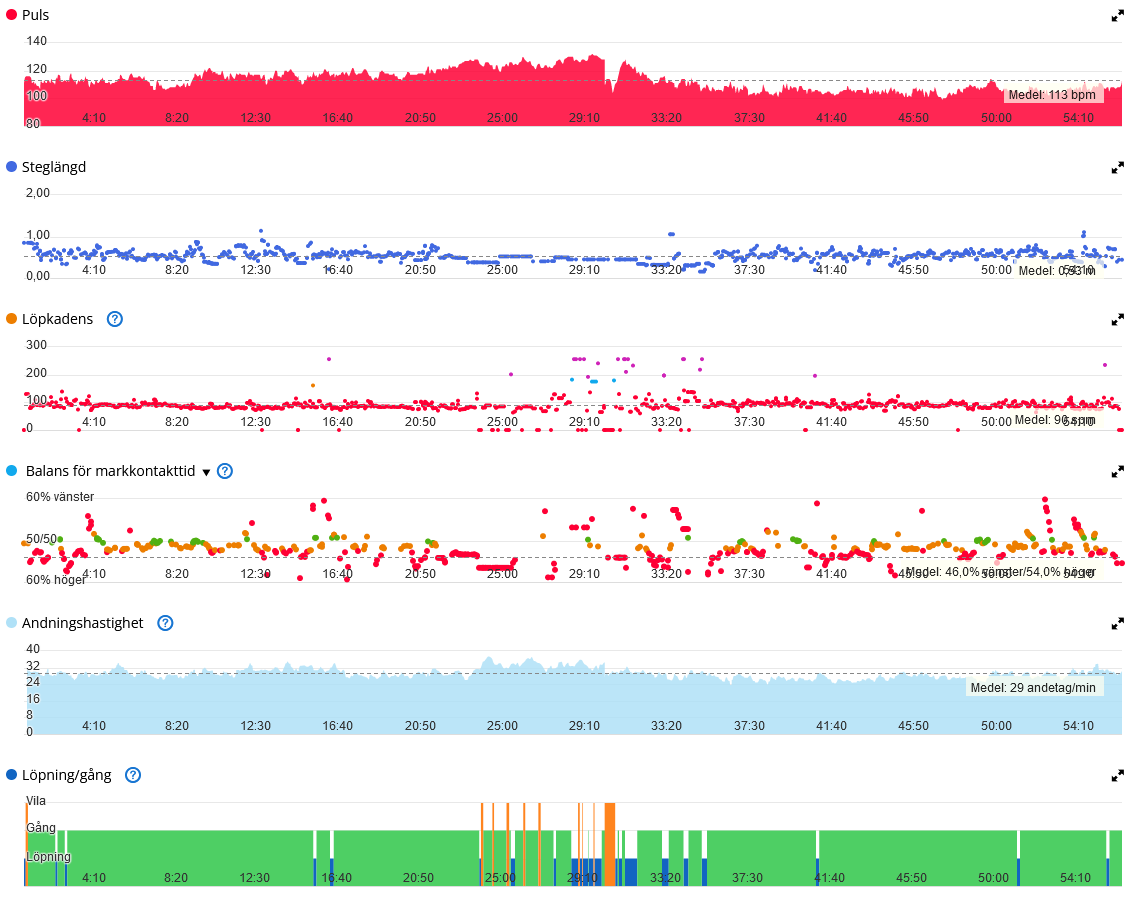Click the 'Löpning' axis label
The height and width of the screenshot is (903, 1136).
pos(49,857)
